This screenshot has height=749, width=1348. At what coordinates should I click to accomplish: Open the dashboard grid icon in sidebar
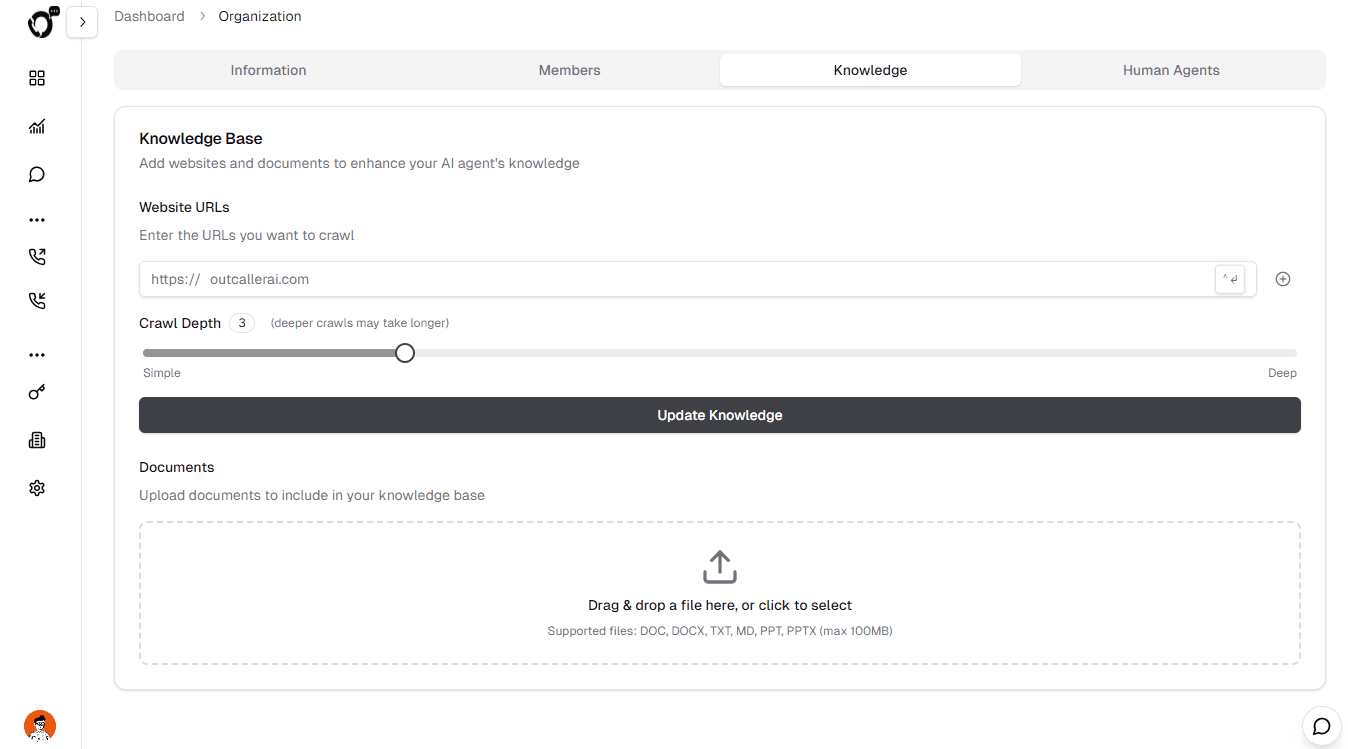pos(37,78)
